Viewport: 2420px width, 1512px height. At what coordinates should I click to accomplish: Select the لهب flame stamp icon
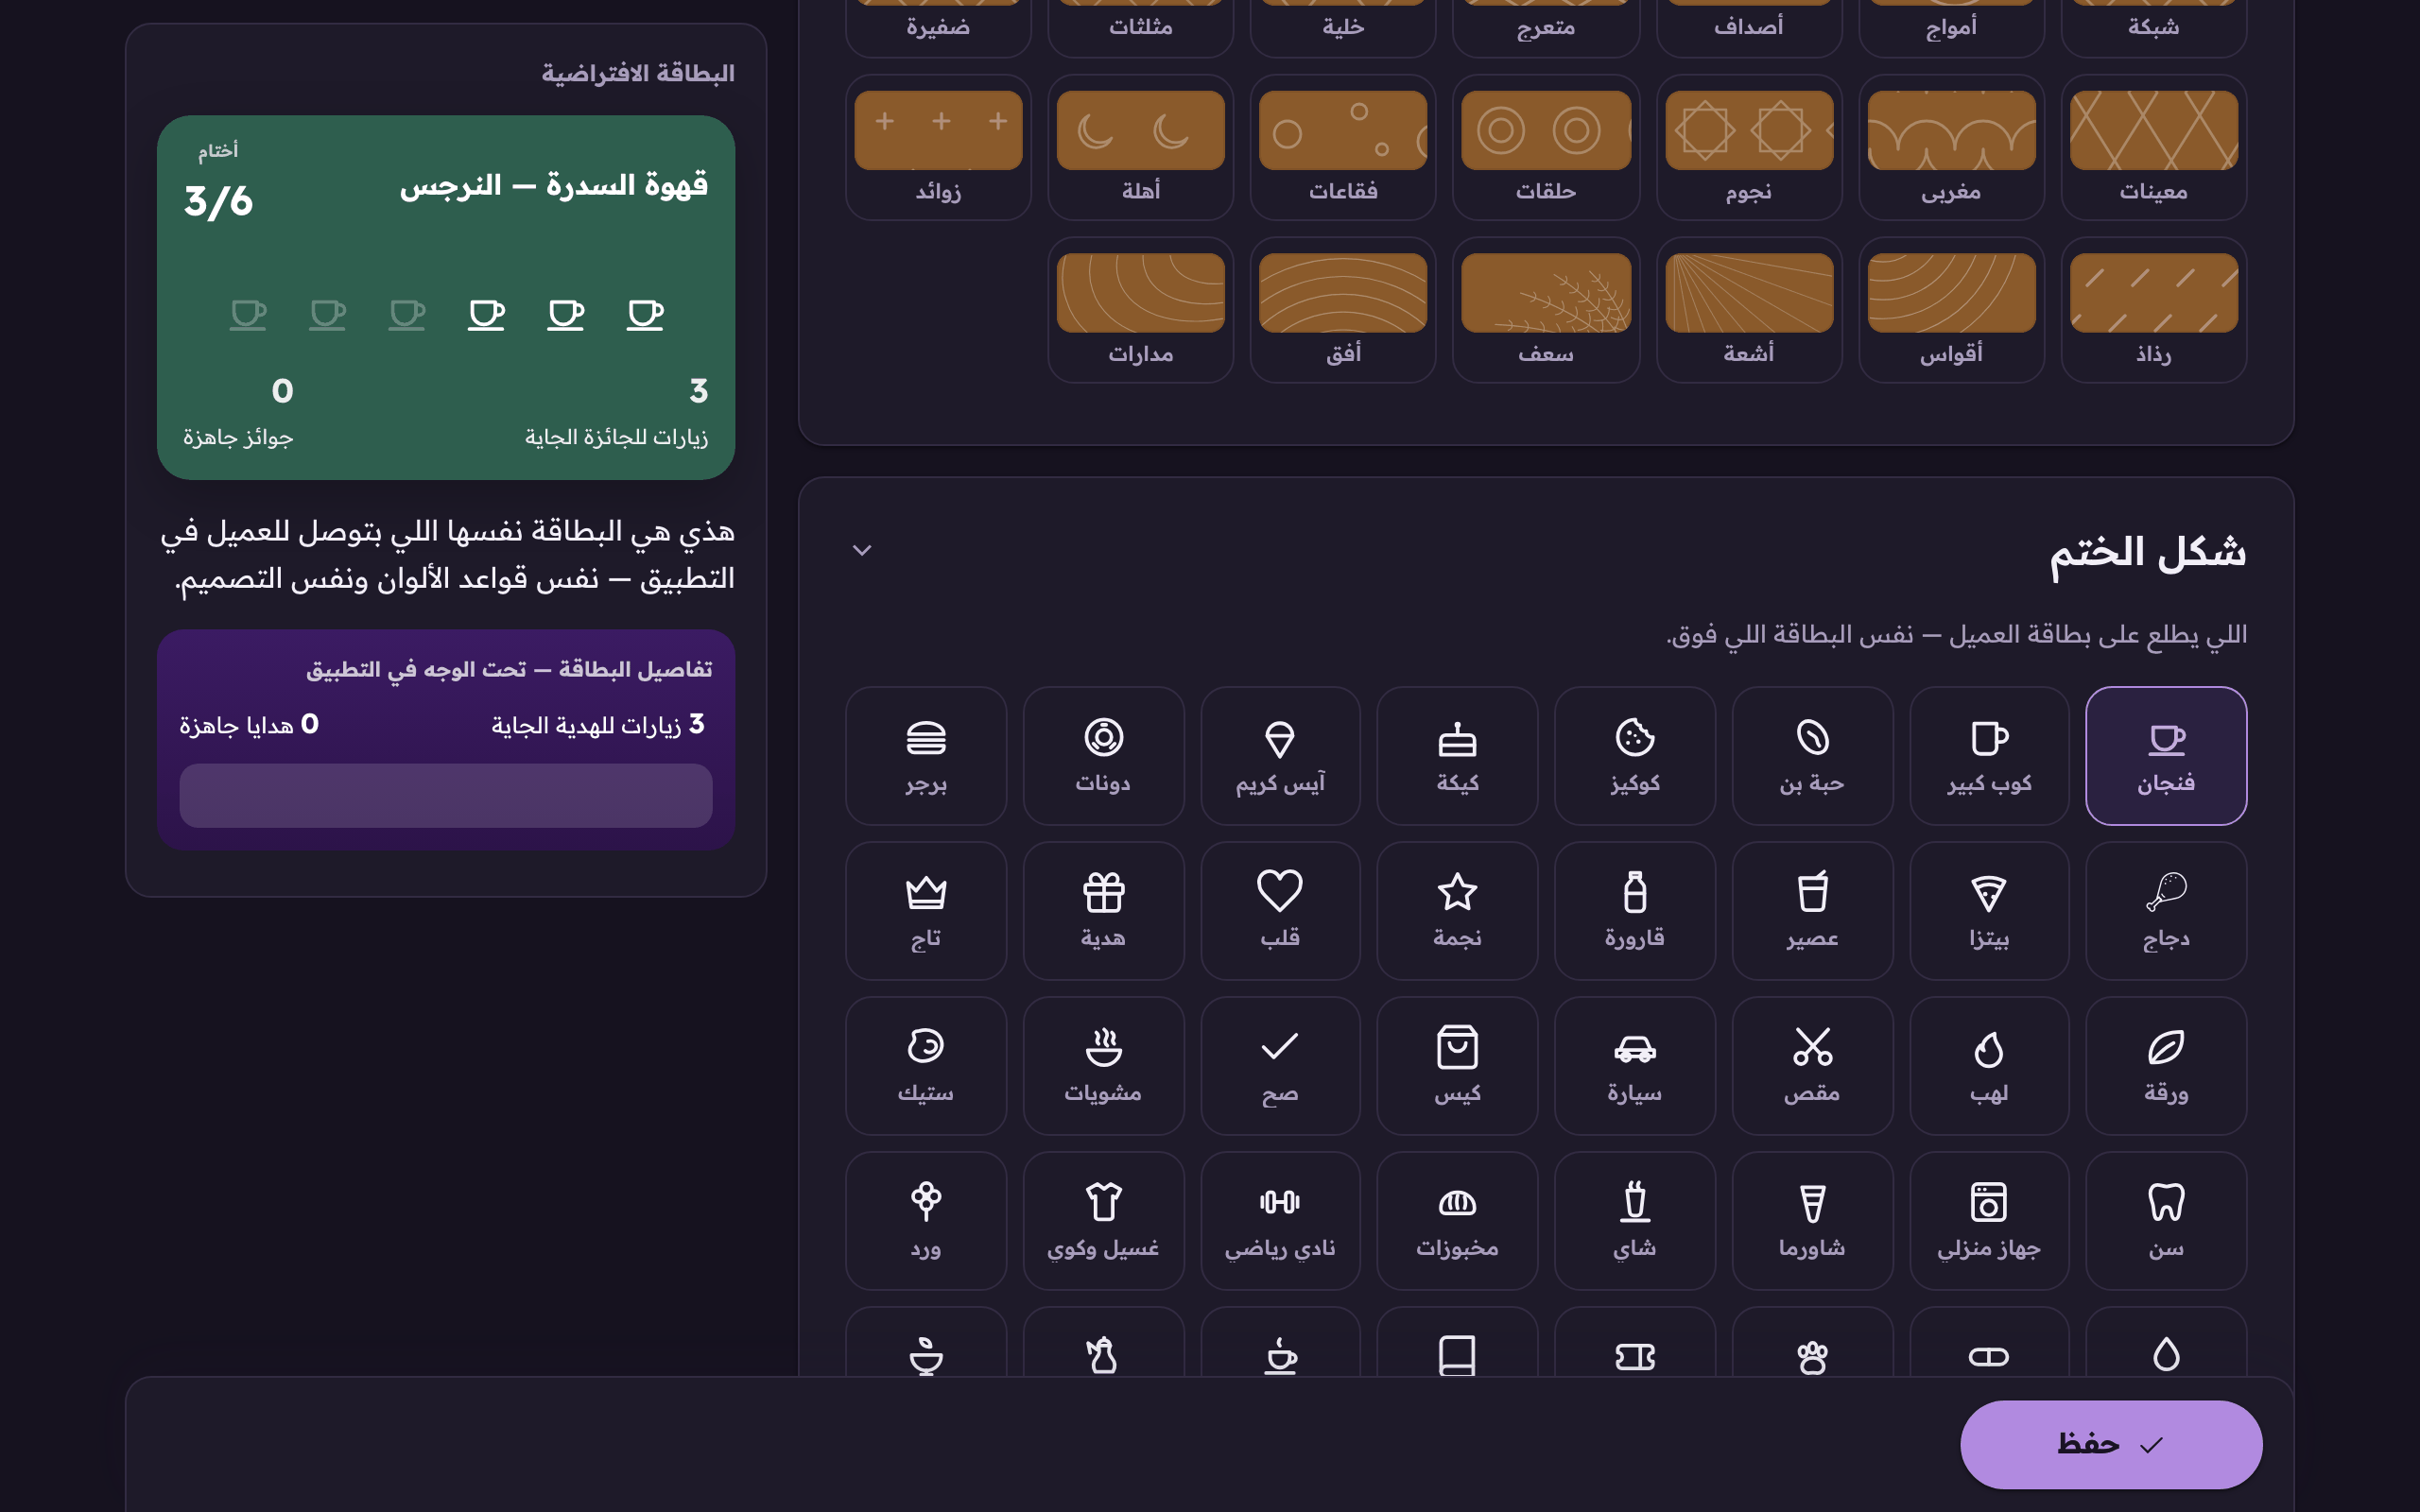1989,1066
